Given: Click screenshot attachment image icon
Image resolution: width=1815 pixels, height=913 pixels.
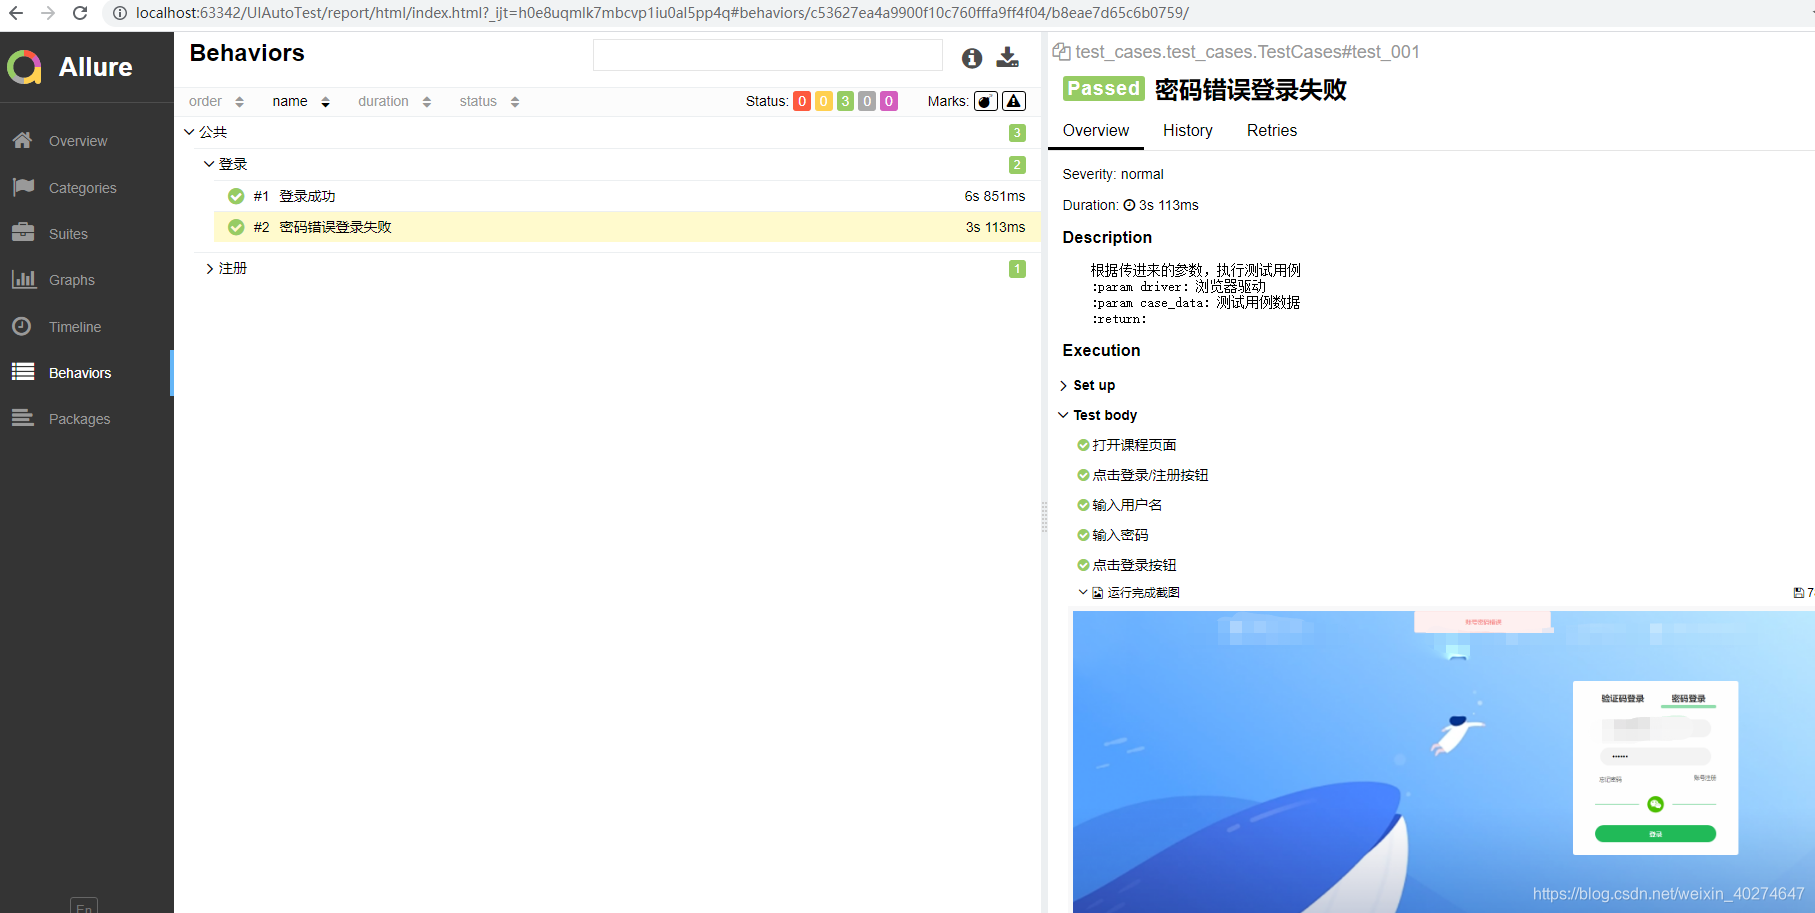Looking at the screenshot, I should [x=1098, y=593].
